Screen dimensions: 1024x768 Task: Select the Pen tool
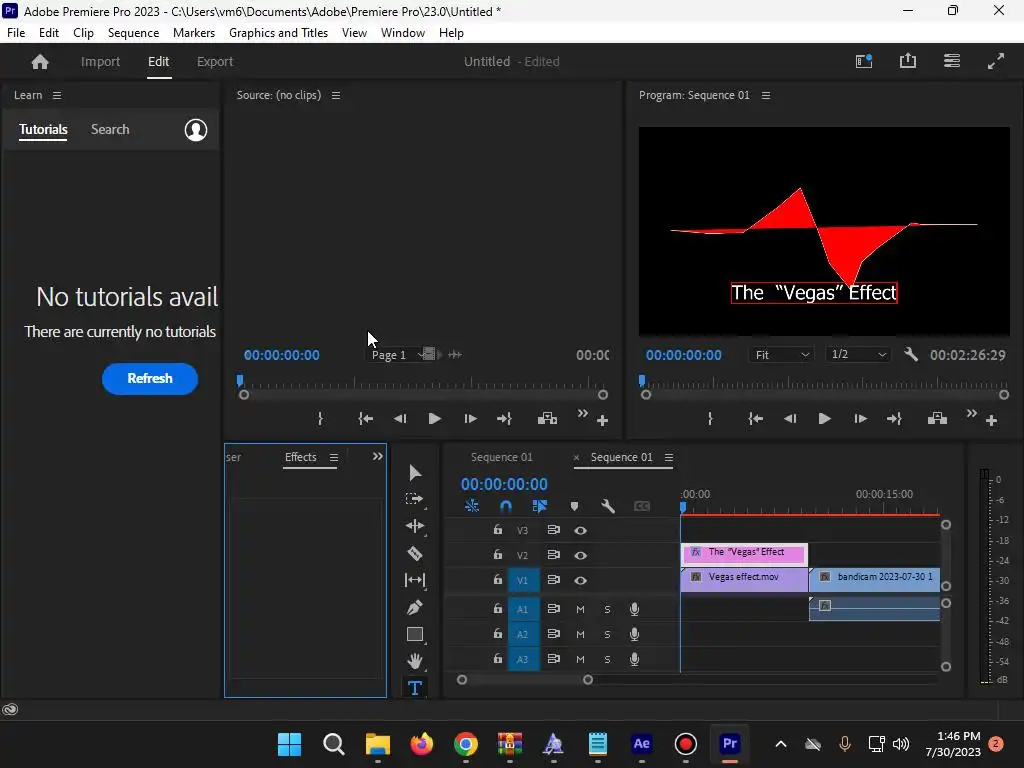click(x=415, y=607)
